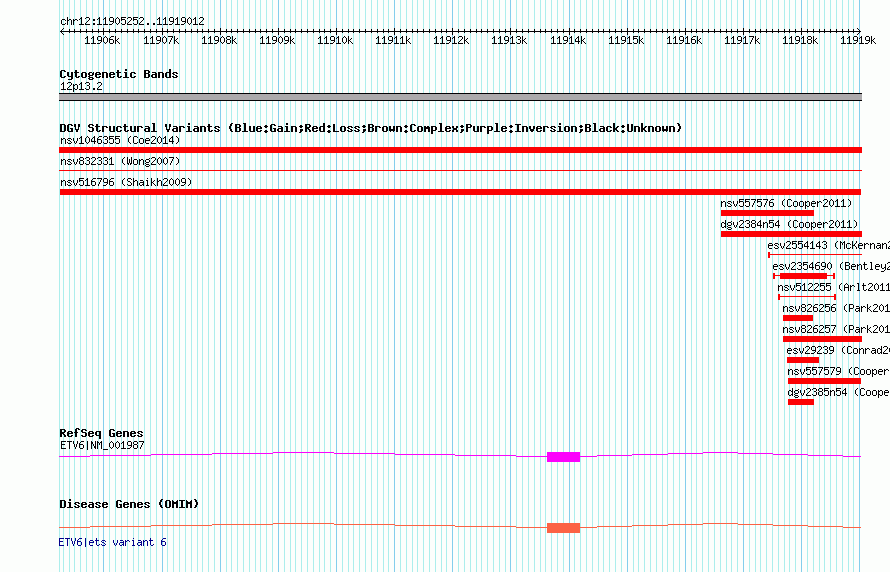Click the 11908k ruler tick label

(x=219, y=40)
